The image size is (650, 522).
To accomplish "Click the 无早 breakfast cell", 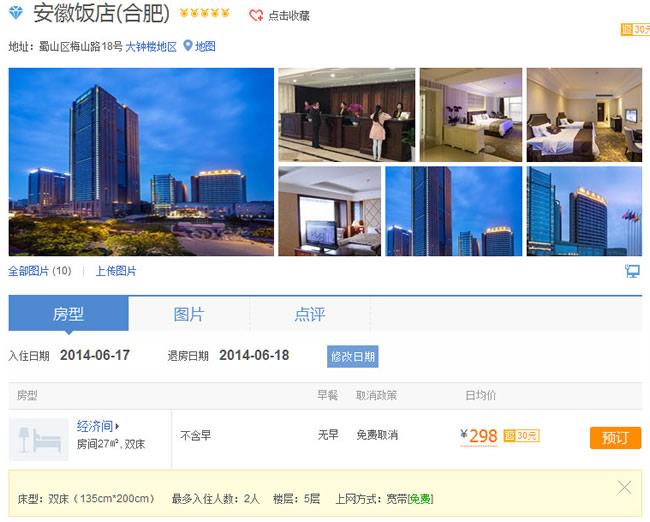I will click(x=328, y=435).
